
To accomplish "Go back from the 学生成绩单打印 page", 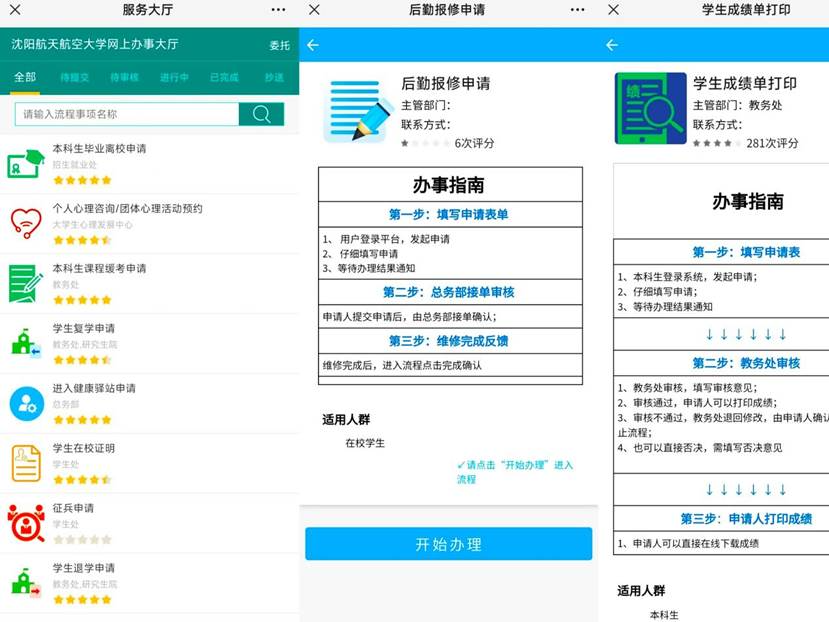I will (x=612, y=45).
